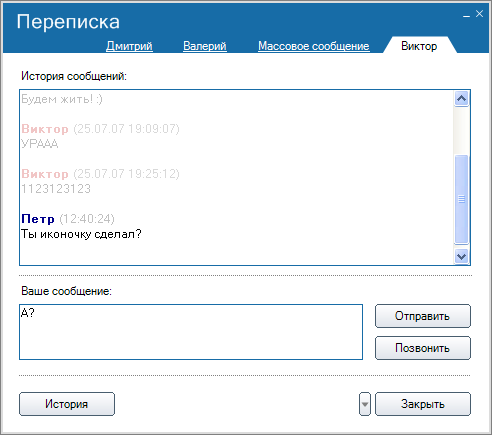
Task: Focus the Ваше сообщение text field
Action: click(191, 332)
